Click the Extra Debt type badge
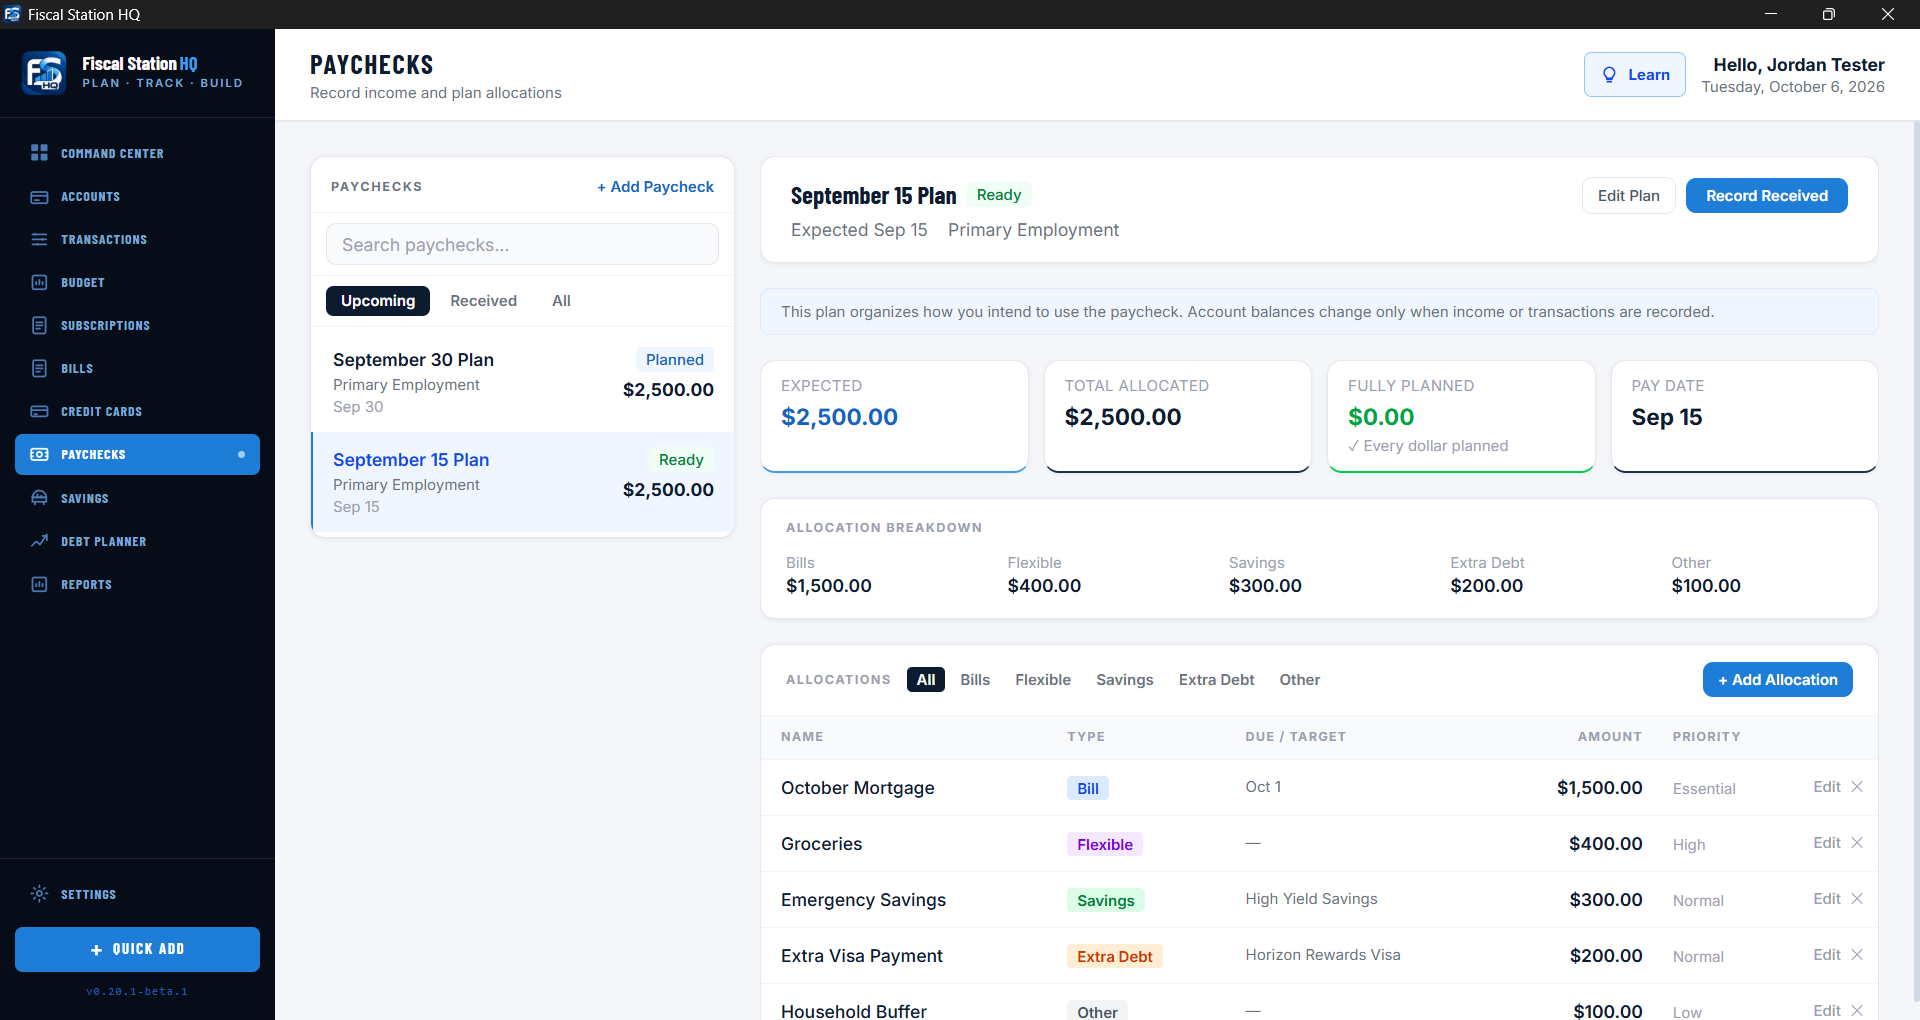The width and height of the screenshot is (1920, 1020). coord(1114,956)
